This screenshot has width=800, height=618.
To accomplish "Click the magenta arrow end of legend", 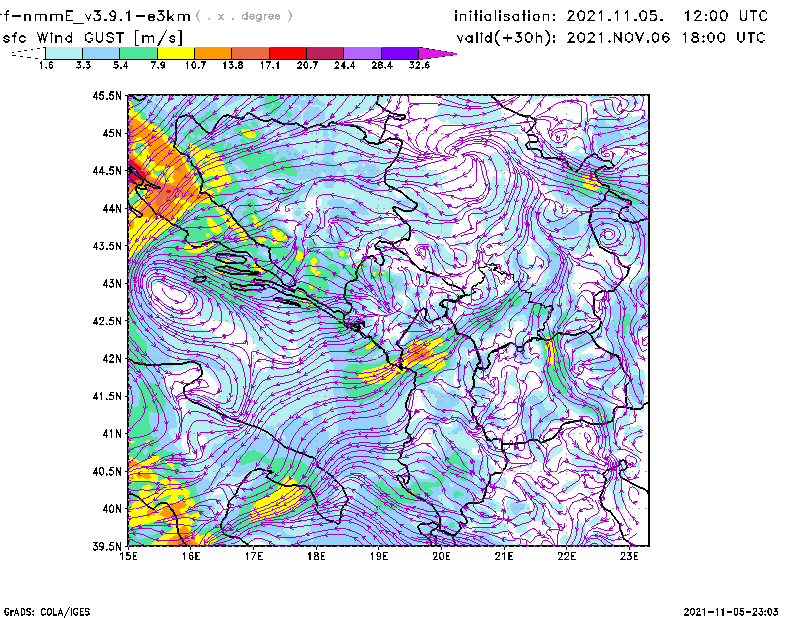I will 437,53.
